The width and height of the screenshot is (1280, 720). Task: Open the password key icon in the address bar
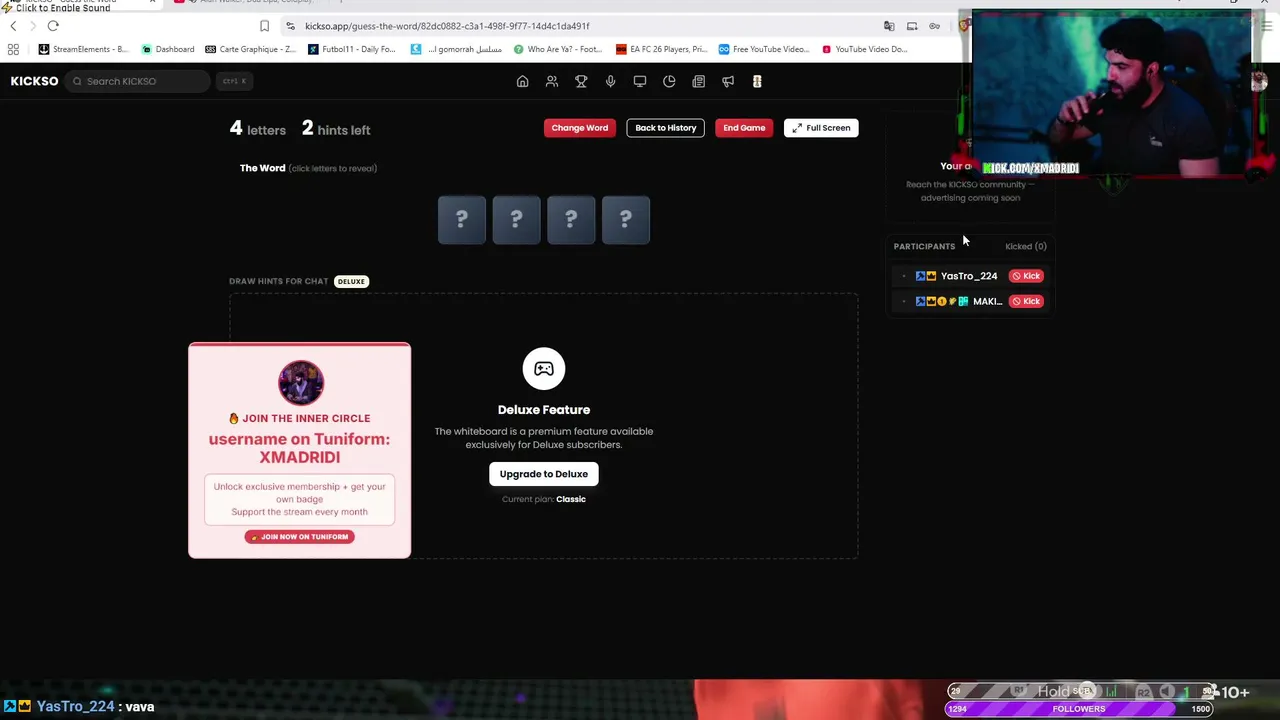pos(935,26)
